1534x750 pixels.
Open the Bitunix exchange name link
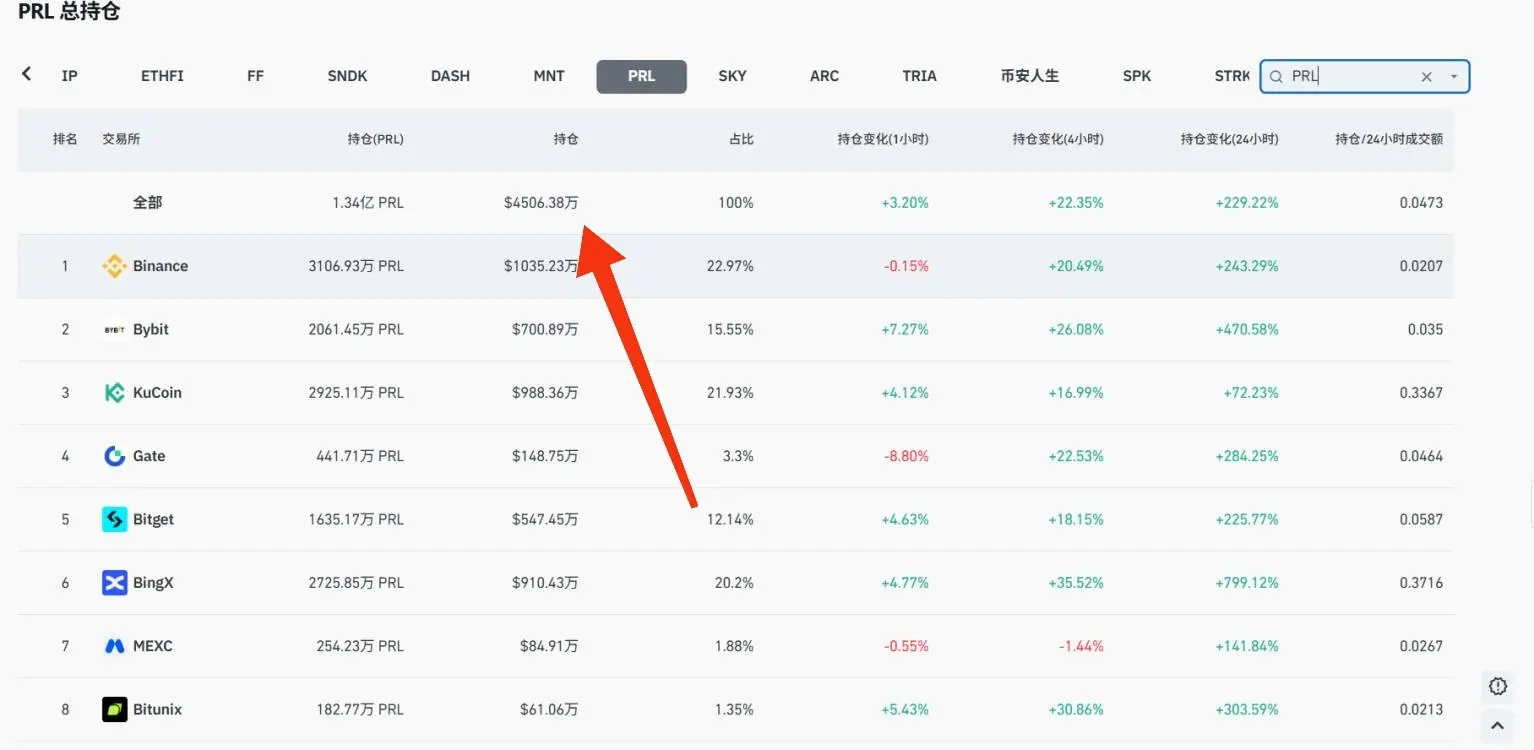(158, 710)
